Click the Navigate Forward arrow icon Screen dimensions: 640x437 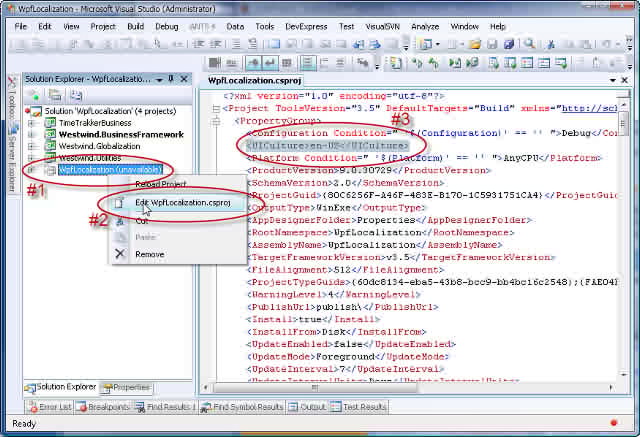(x=375, y=44)
